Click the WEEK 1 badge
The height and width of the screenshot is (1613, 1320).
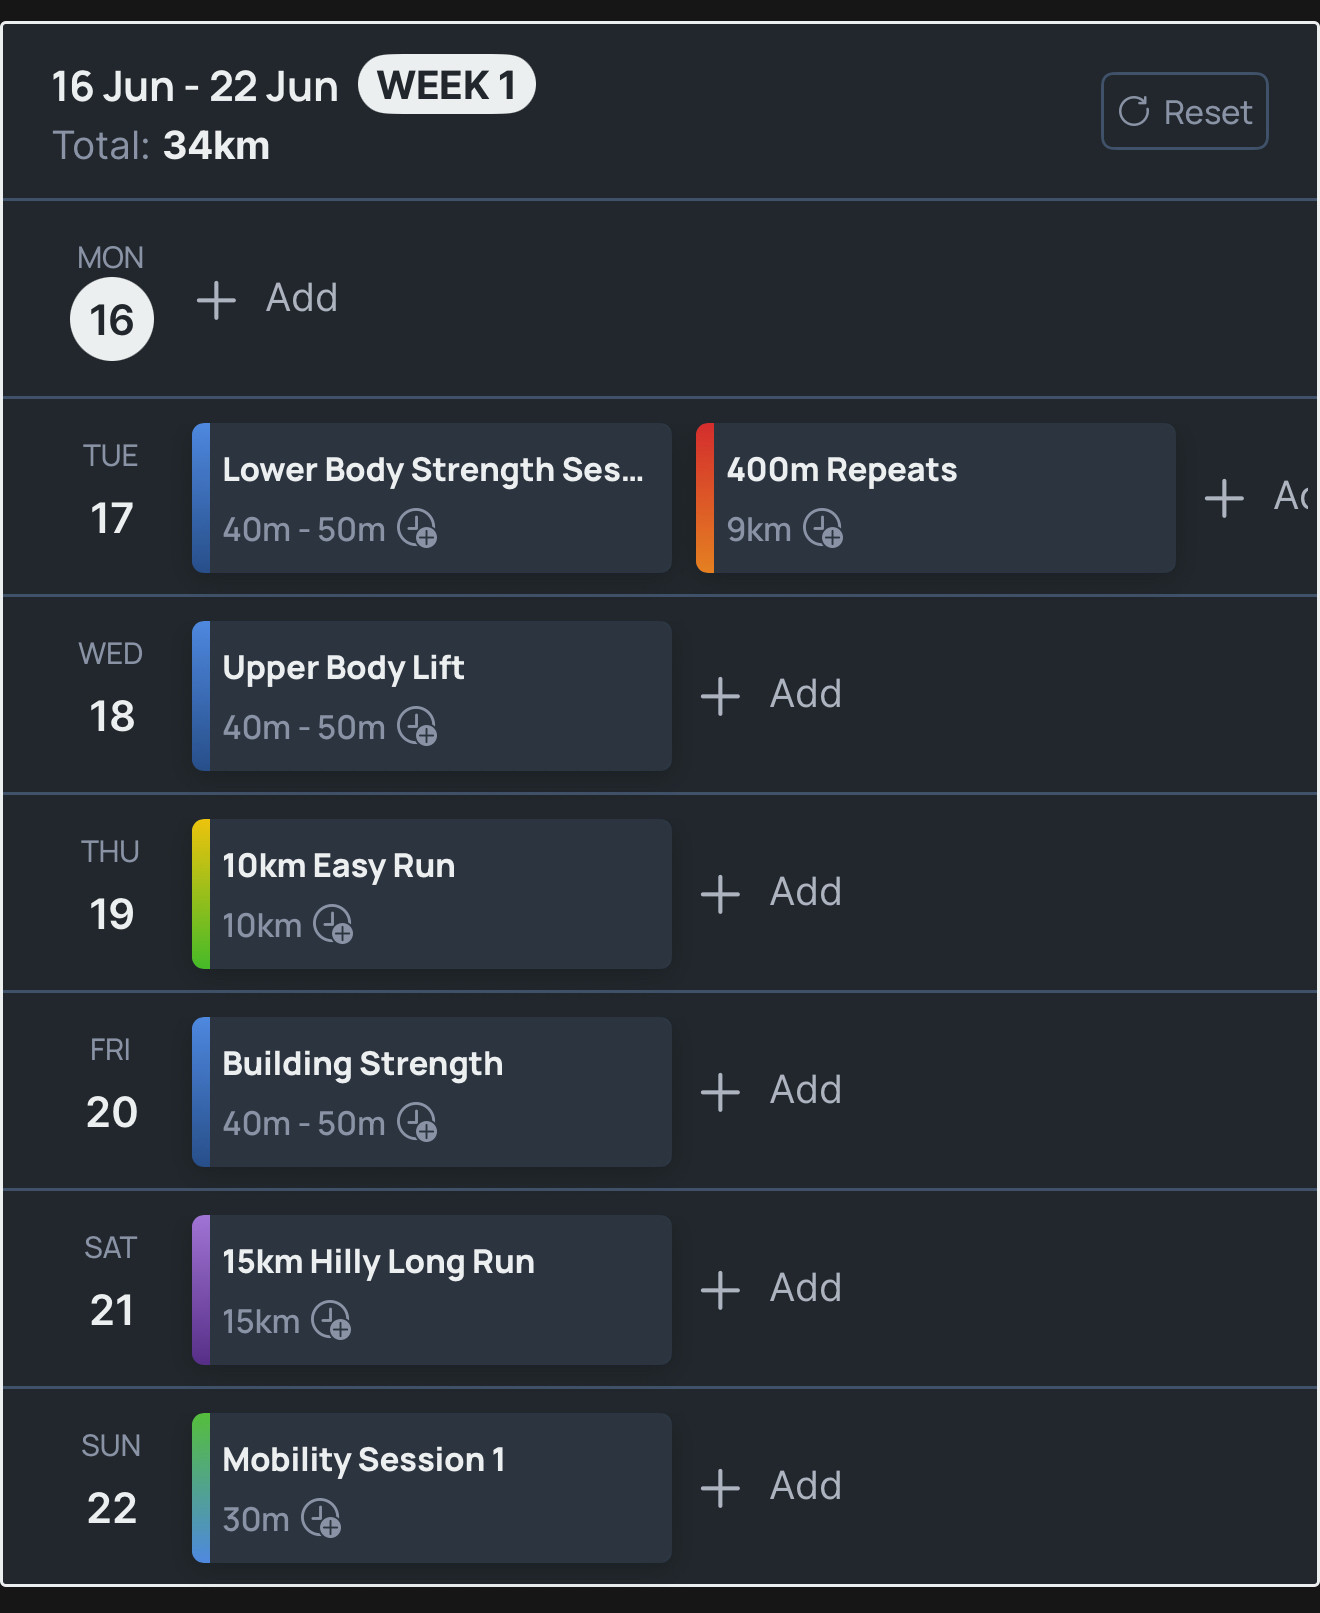tap(447, 85)
